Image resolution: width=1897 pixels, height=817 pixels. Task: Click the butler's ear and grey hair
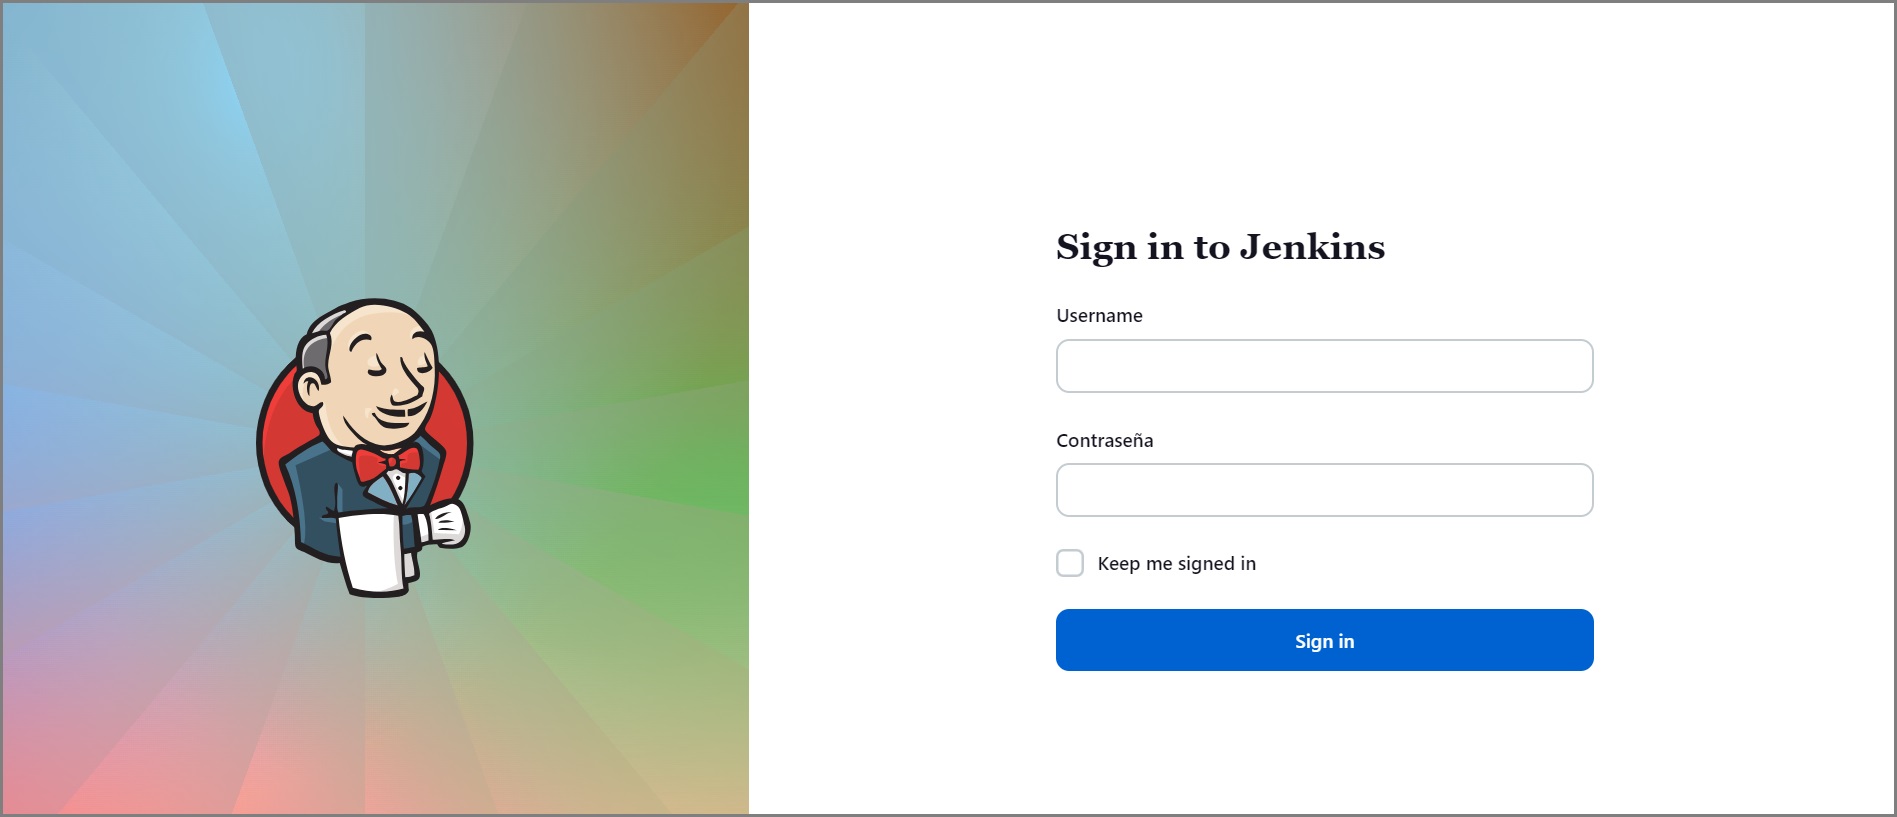312,372
